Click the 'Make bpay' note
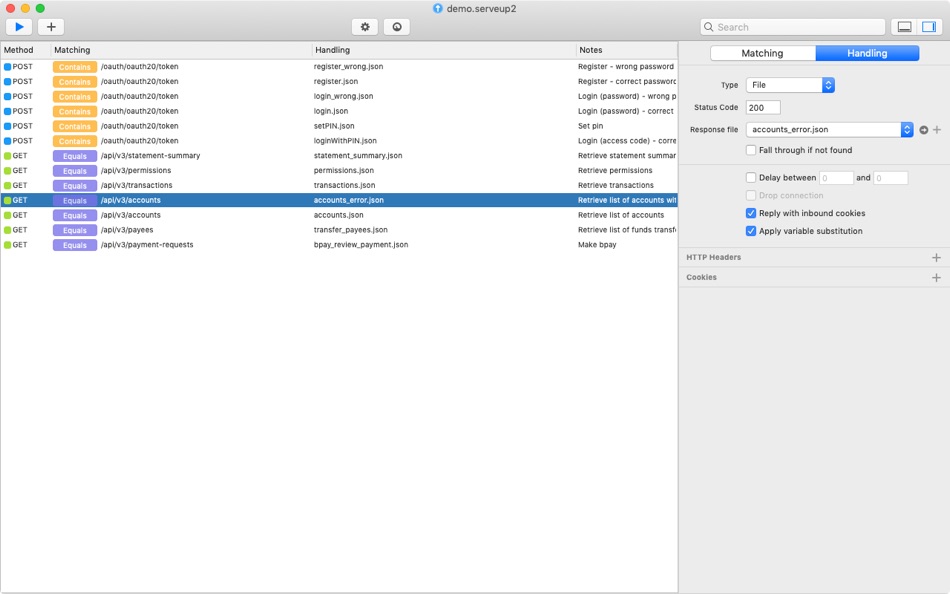This screenshot has width=950, height=594. coord(597,245)
